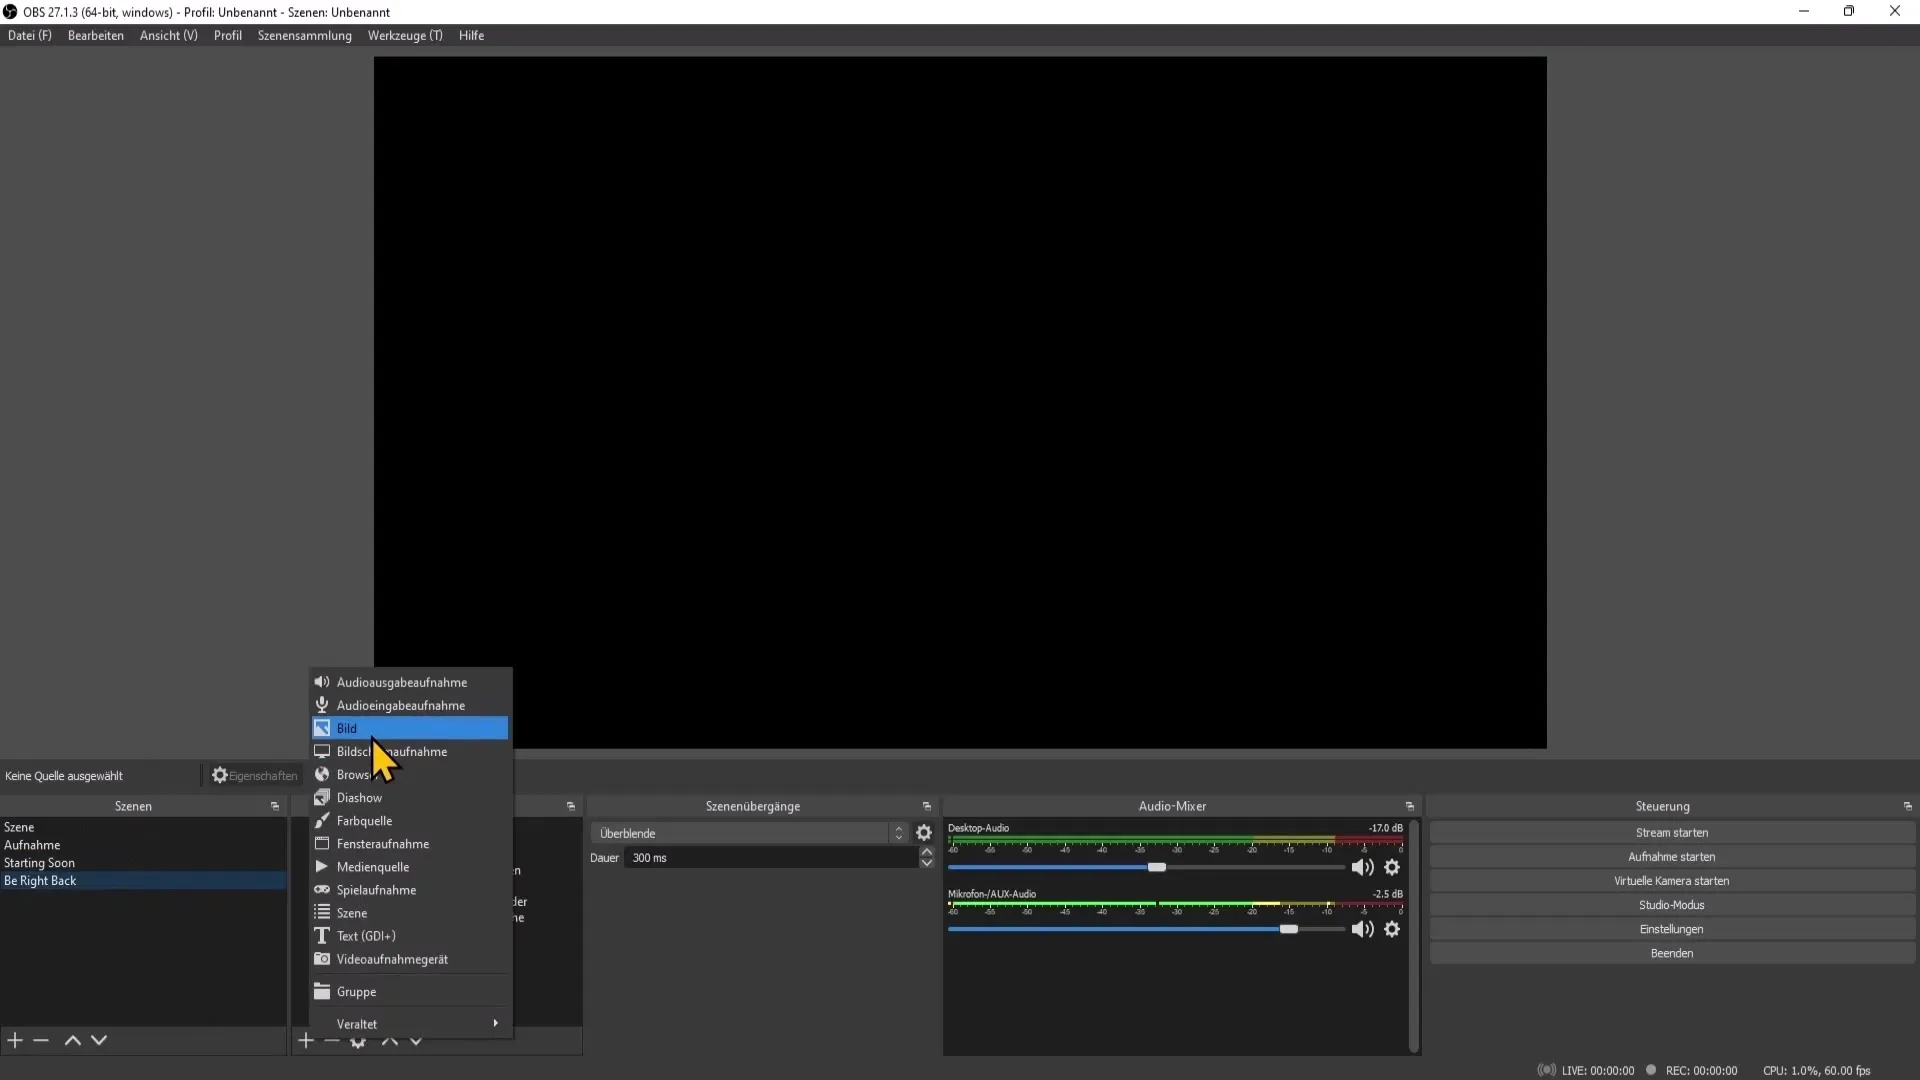
Task: Add a Szene source from menu
Action: coord(410,912)
